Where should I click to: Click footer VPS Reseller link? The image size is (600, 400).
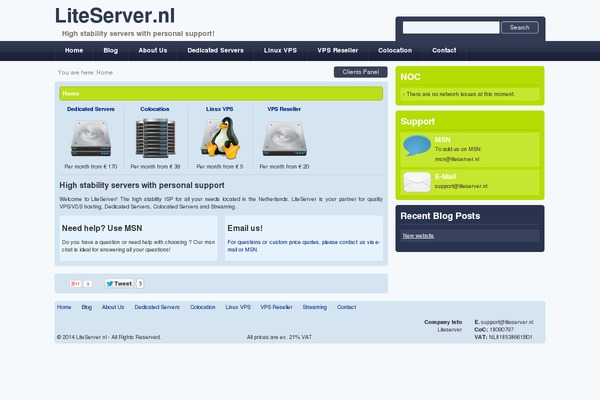[276, 307]
